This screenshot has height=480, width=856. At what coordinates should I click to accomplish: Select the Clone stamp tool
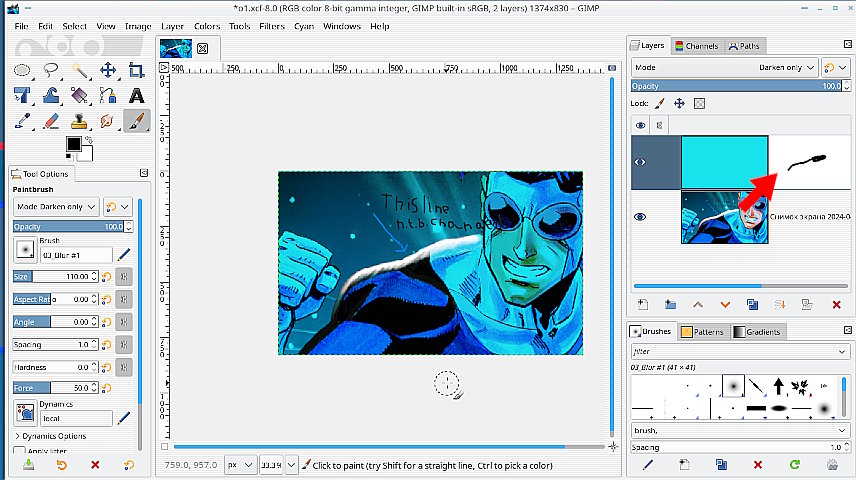80,121
